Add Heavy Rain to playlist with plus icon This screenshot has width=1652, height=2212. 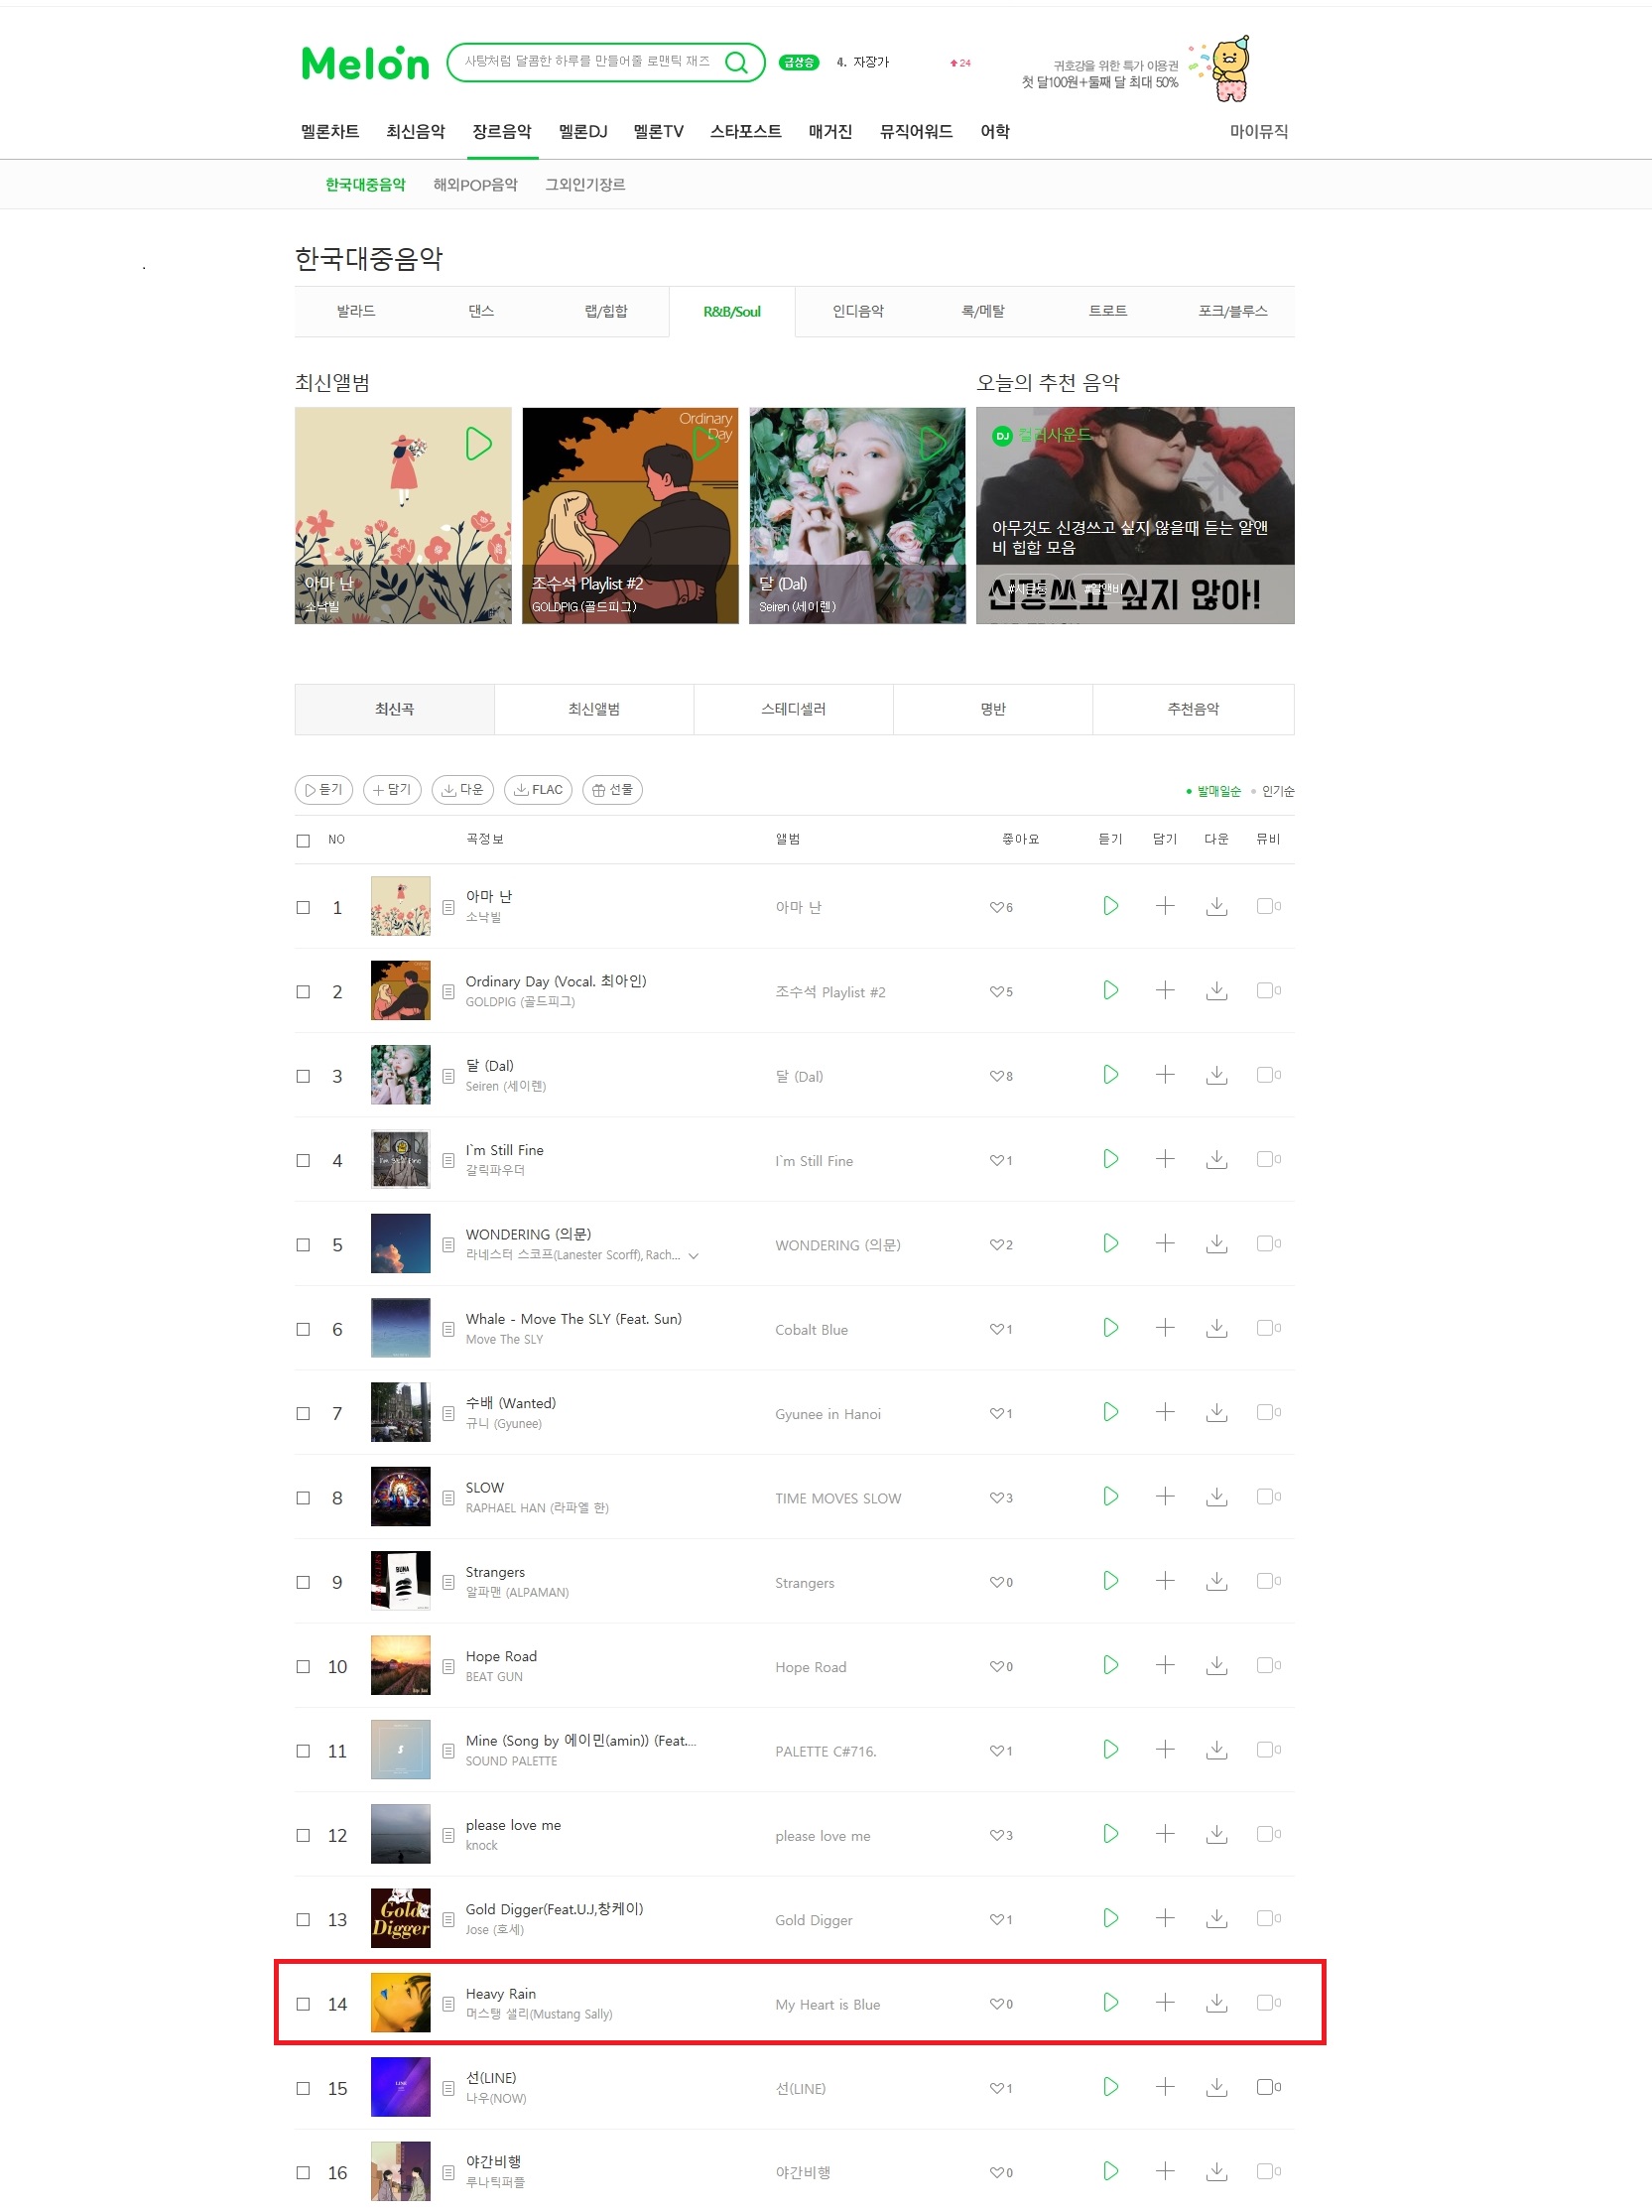coord(1165,2003)
